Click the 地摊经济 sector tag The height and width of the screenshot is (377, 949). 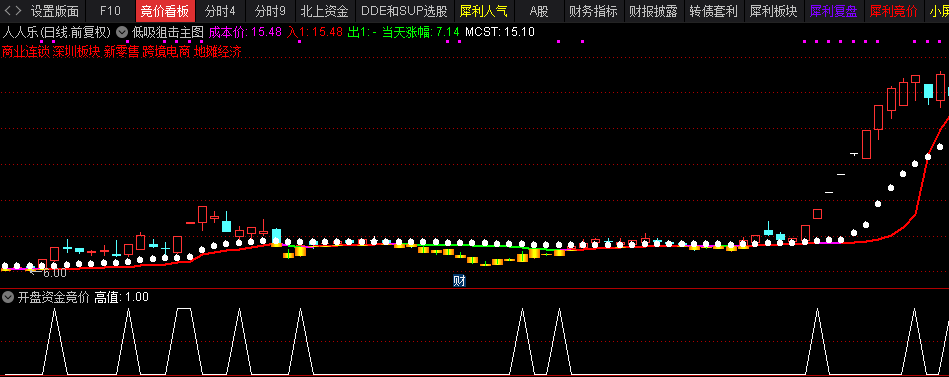(217, 52)
